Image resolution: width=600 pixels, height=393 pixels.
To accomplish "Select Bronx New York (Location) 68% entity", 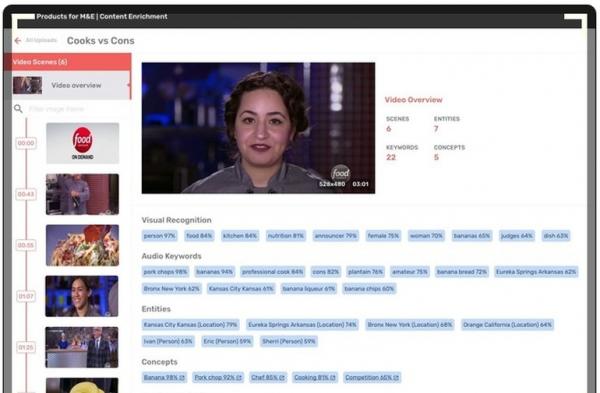I will coord(410,325).
